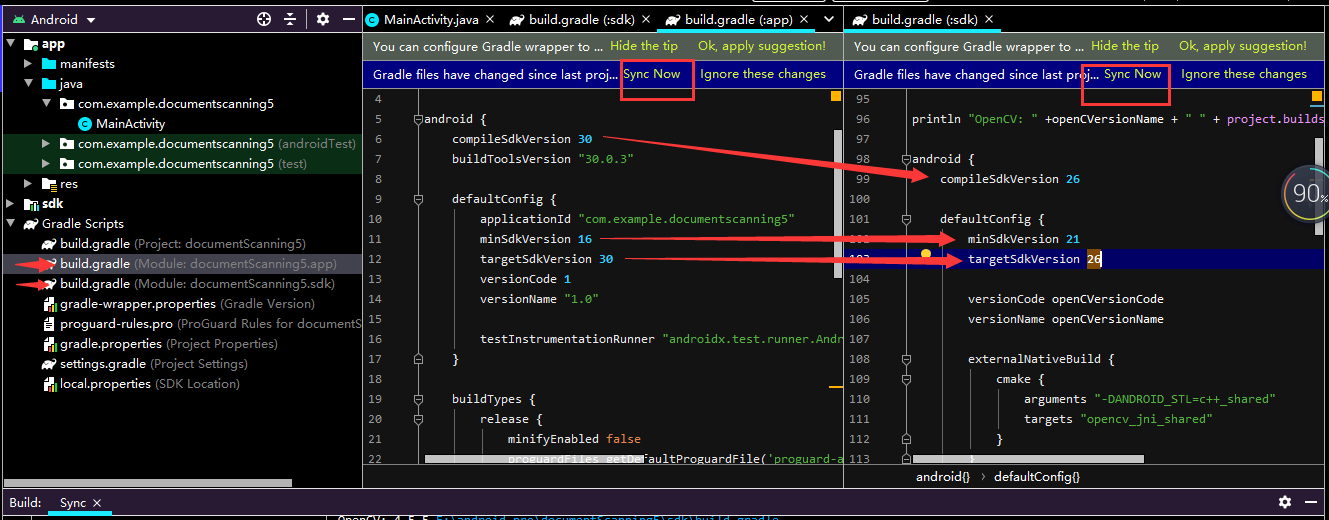Expand the com.example.documentscanning5 (test) package
Screen dimensions: 1329x520
click(46, 164)
